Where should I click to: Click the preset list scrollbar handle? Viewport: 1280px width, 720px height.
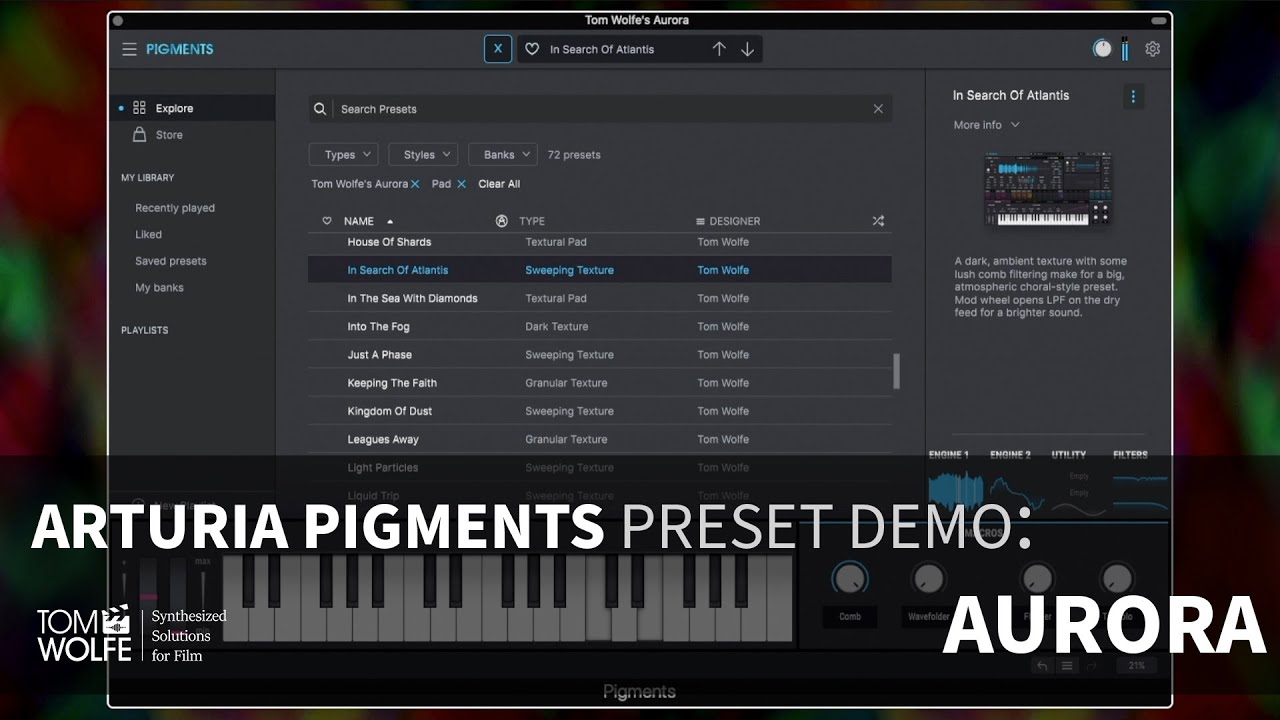[896, 371]
